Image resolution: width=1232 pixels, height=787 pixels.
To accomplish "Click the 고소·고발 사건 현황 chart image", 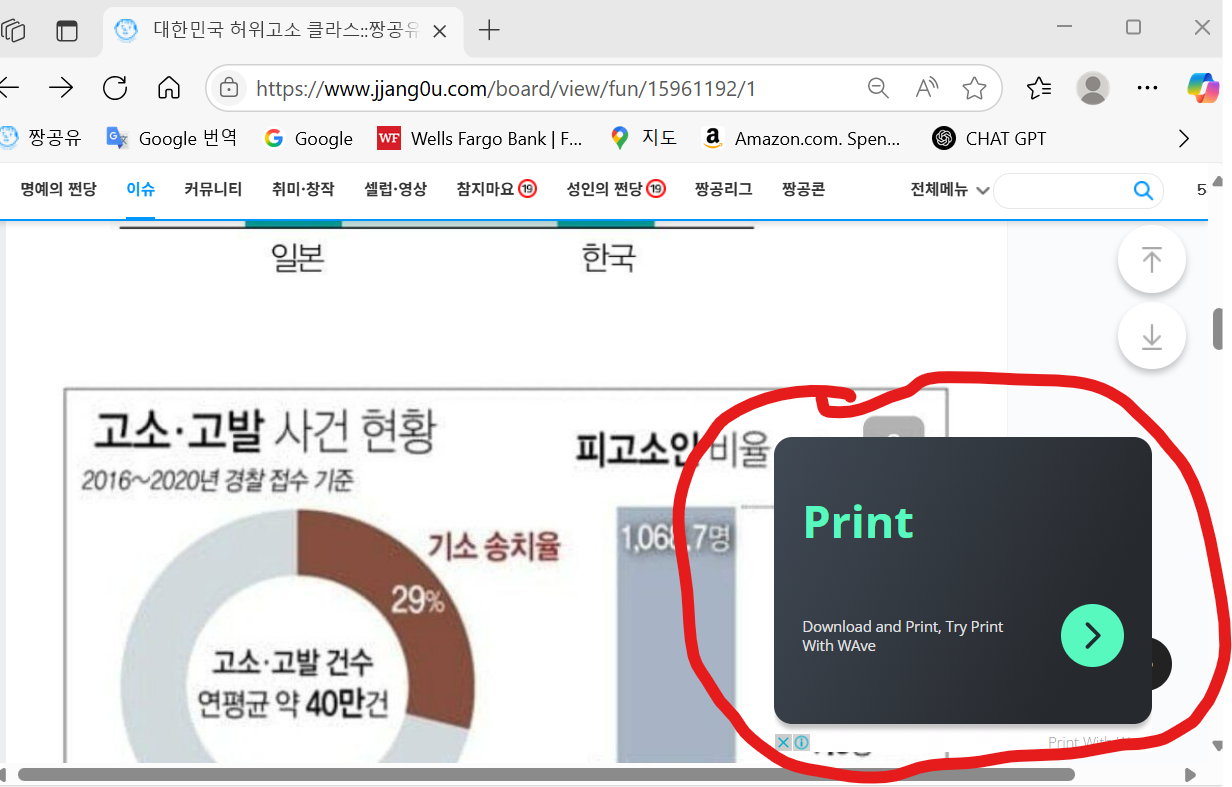I will pyautogui.click(x=504, y=575).
